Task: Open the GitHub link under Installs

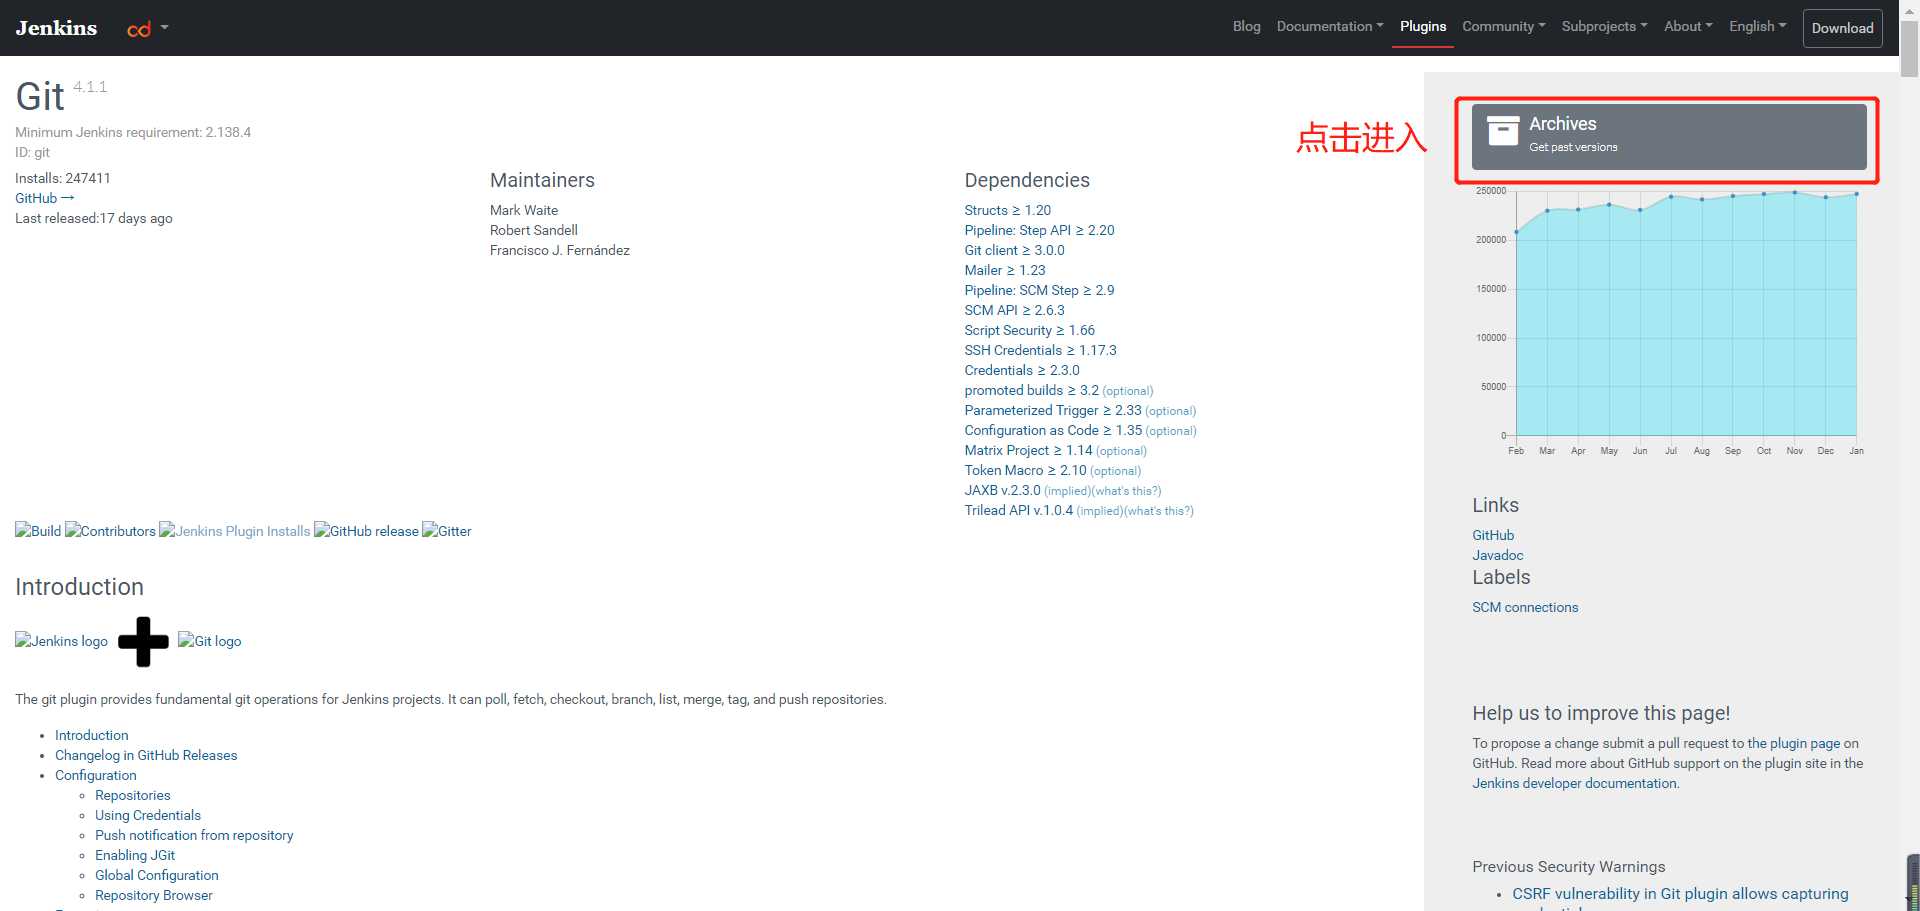Action: click(45, 198)
